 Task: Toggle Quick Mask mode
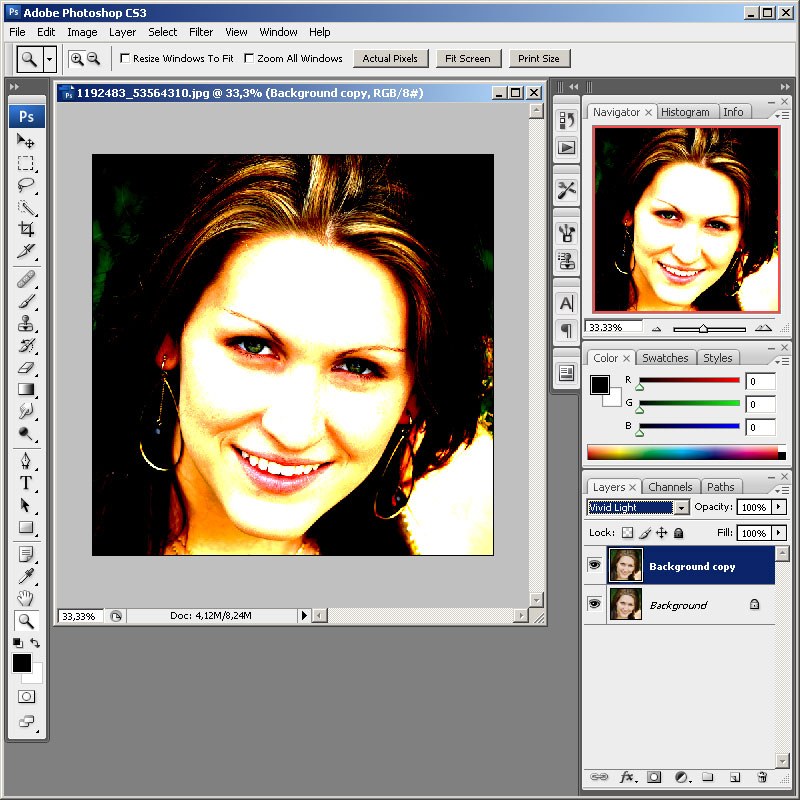coord(26,696)
